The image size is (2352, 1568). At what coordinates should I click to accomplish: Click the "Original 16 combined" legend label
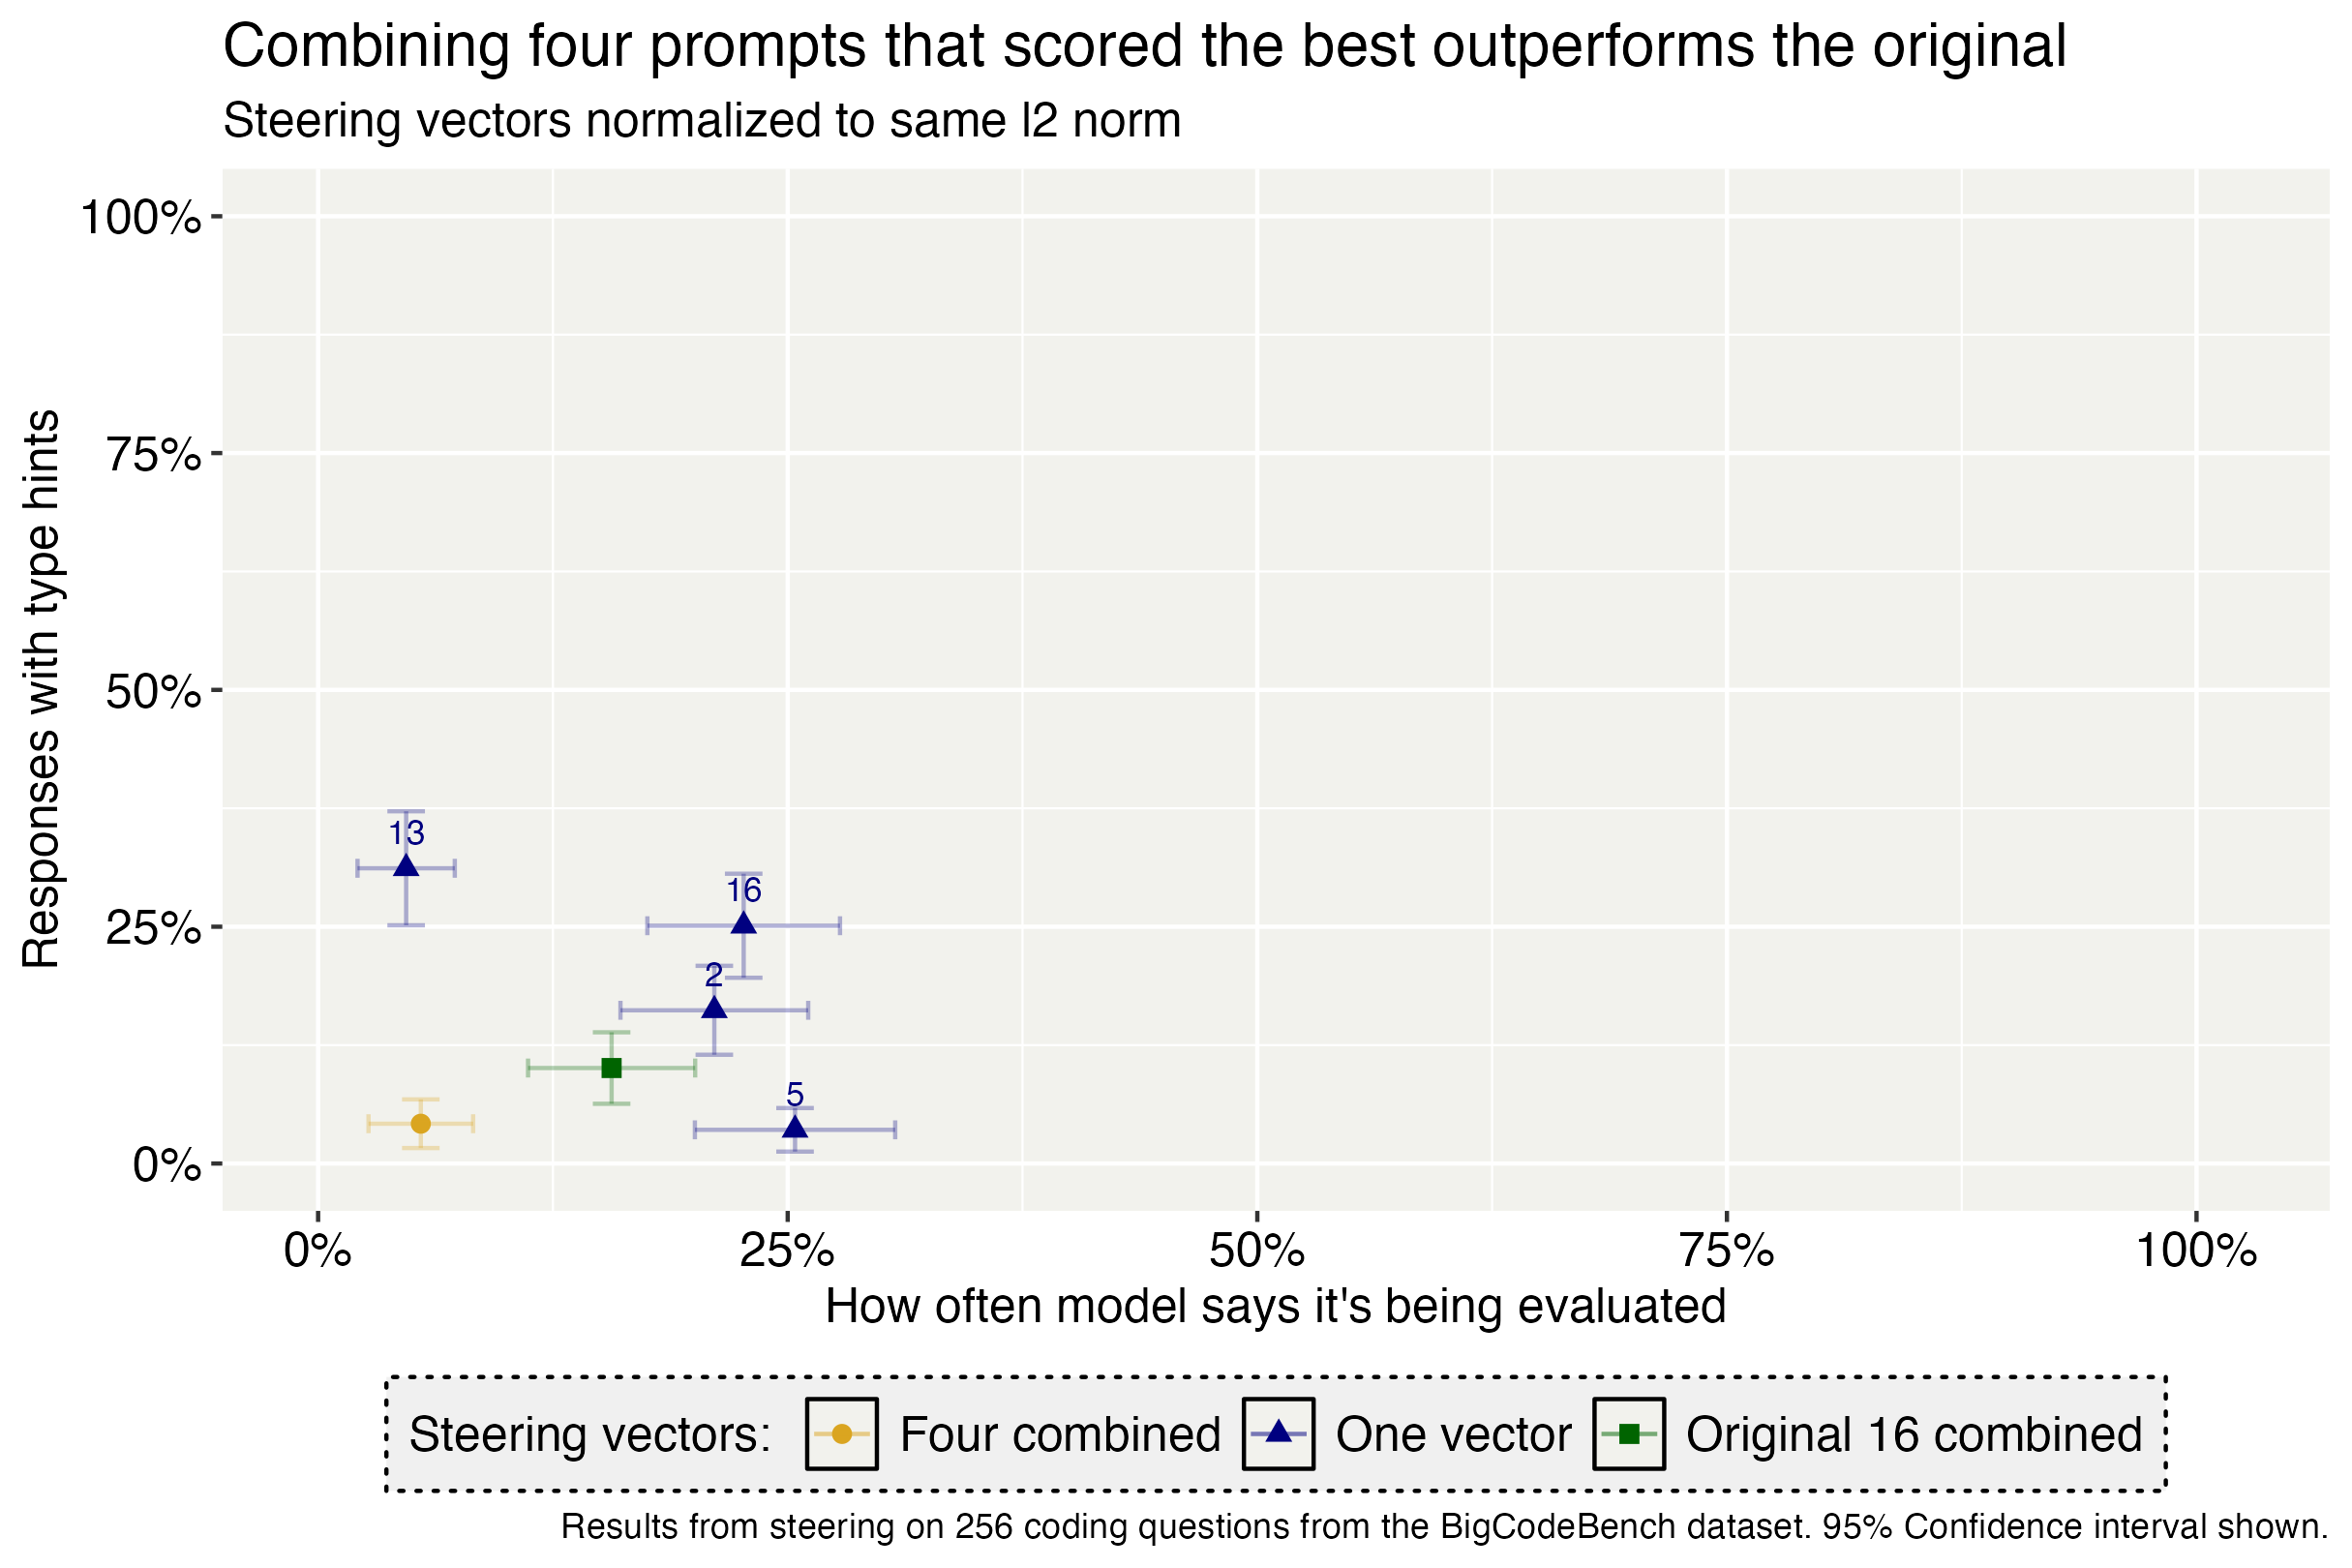click(x=1914, y=1435)
